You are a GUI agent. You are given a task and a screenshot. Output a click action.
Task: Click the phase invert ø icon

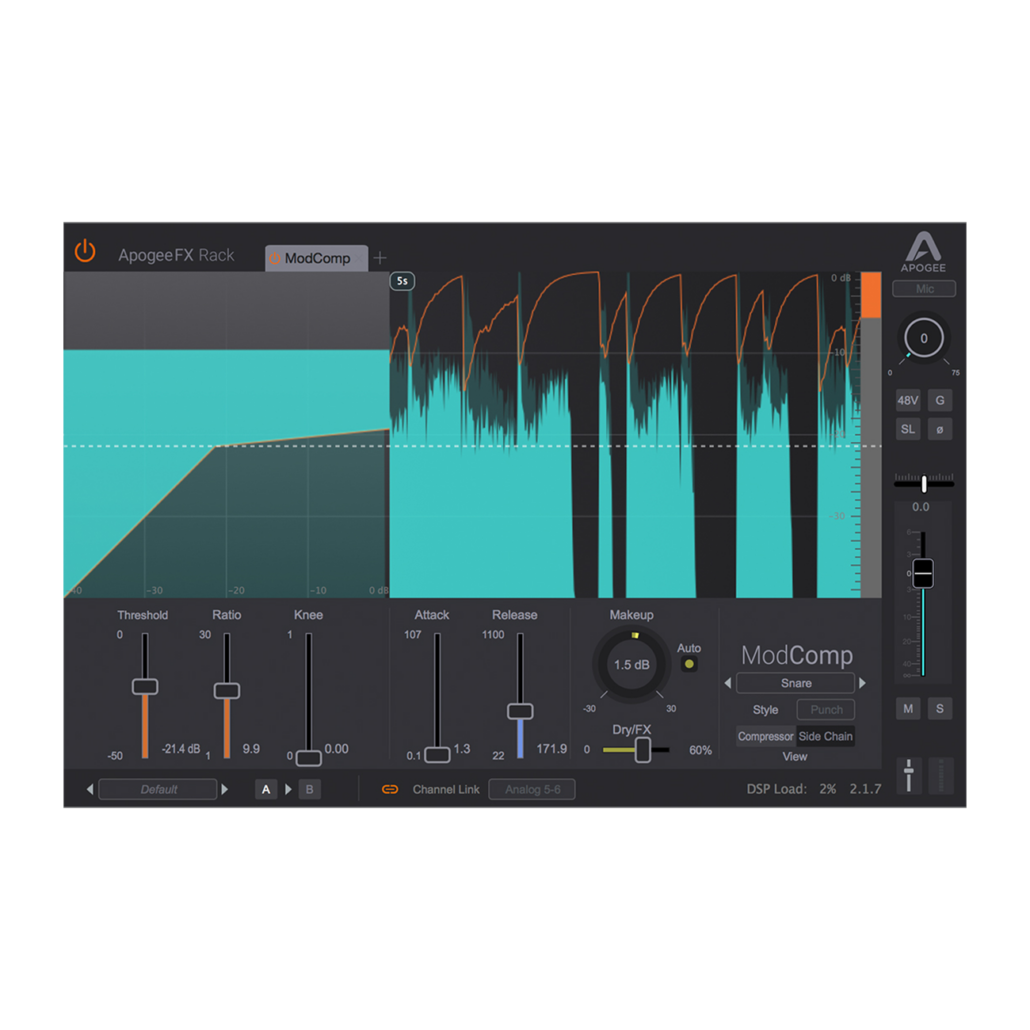pyautogui.click(x=939, y=428)
